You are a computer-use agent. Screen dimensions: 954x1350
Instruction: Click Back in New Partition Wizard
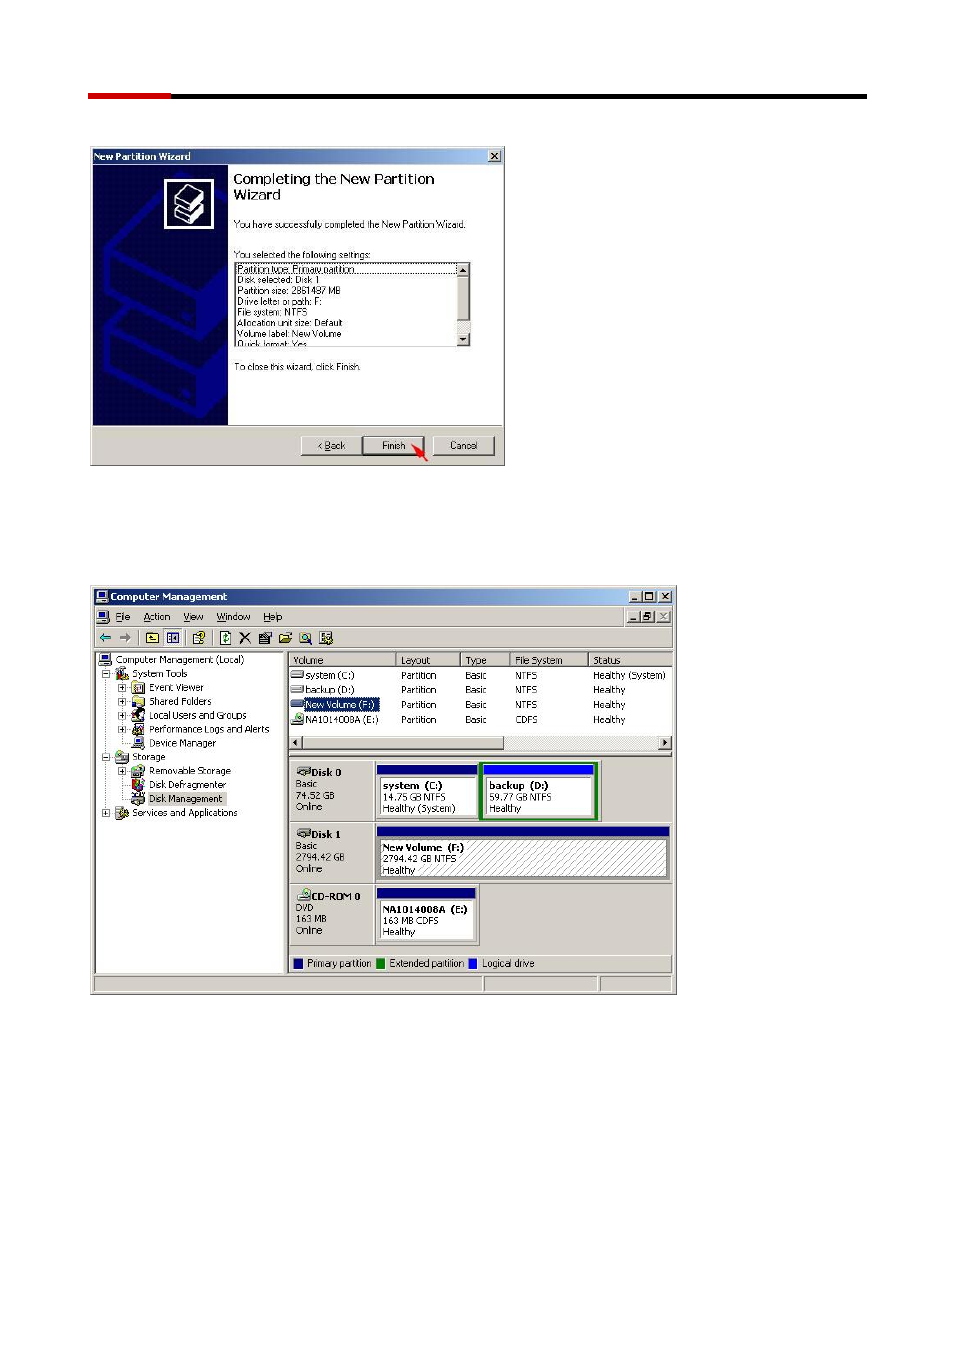tap(331, 446)
